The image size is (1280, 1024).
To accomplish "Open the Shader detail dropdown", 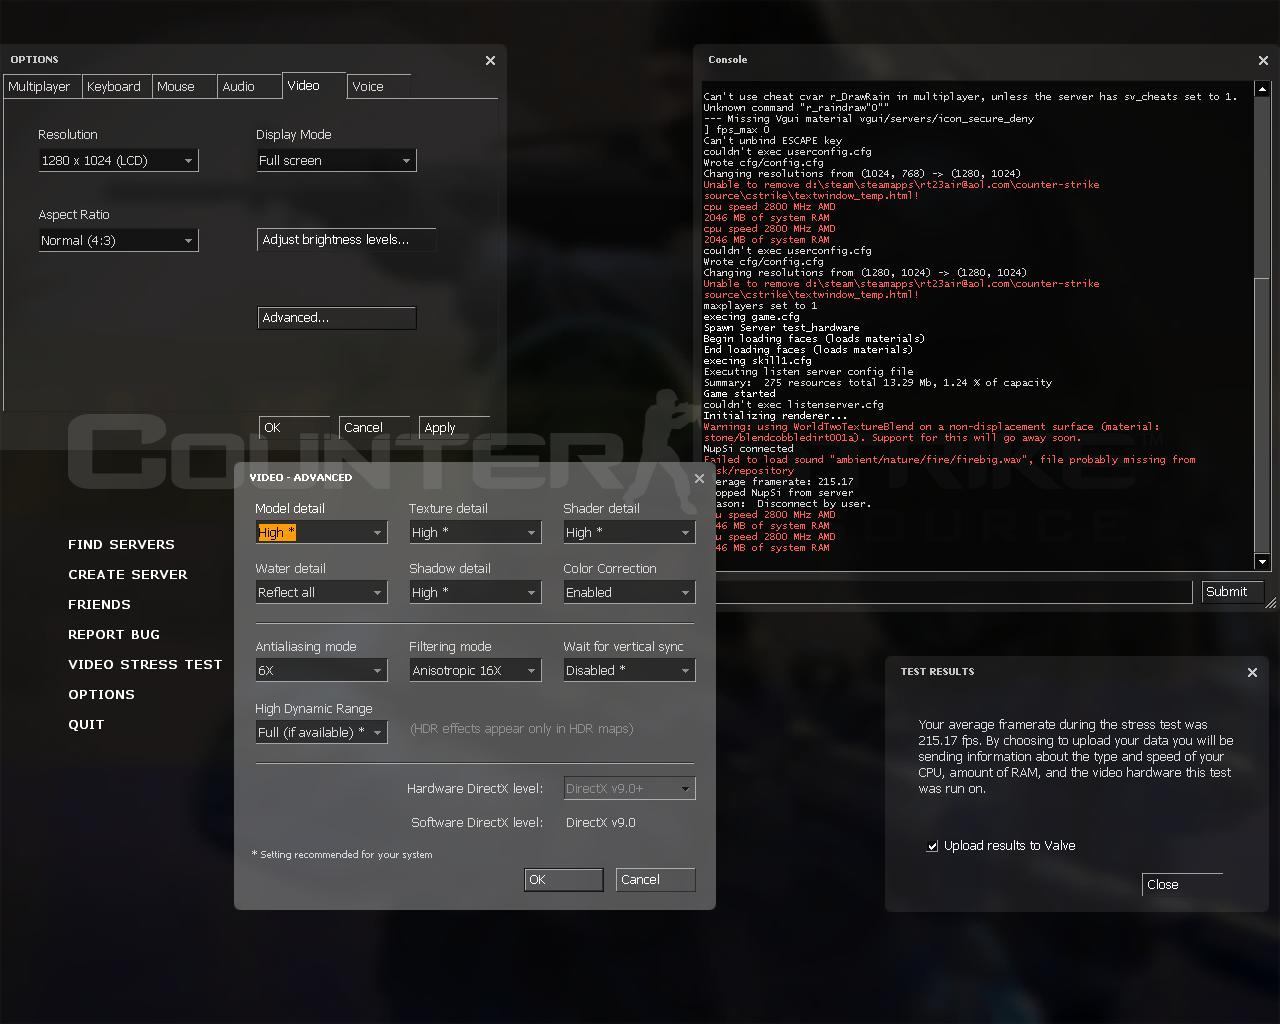I will pos(629,532).
